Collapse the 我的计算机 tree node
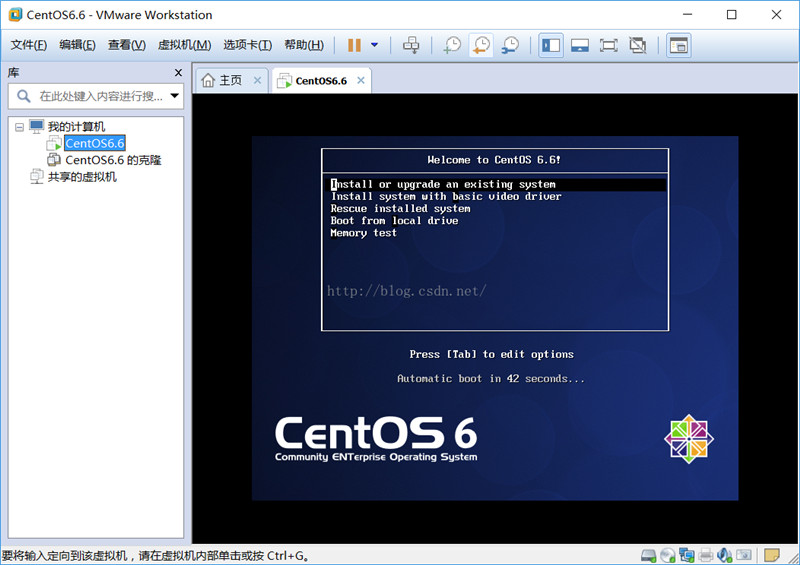The width and height of the screenshot is (800, 565). [x=19, y=127]
